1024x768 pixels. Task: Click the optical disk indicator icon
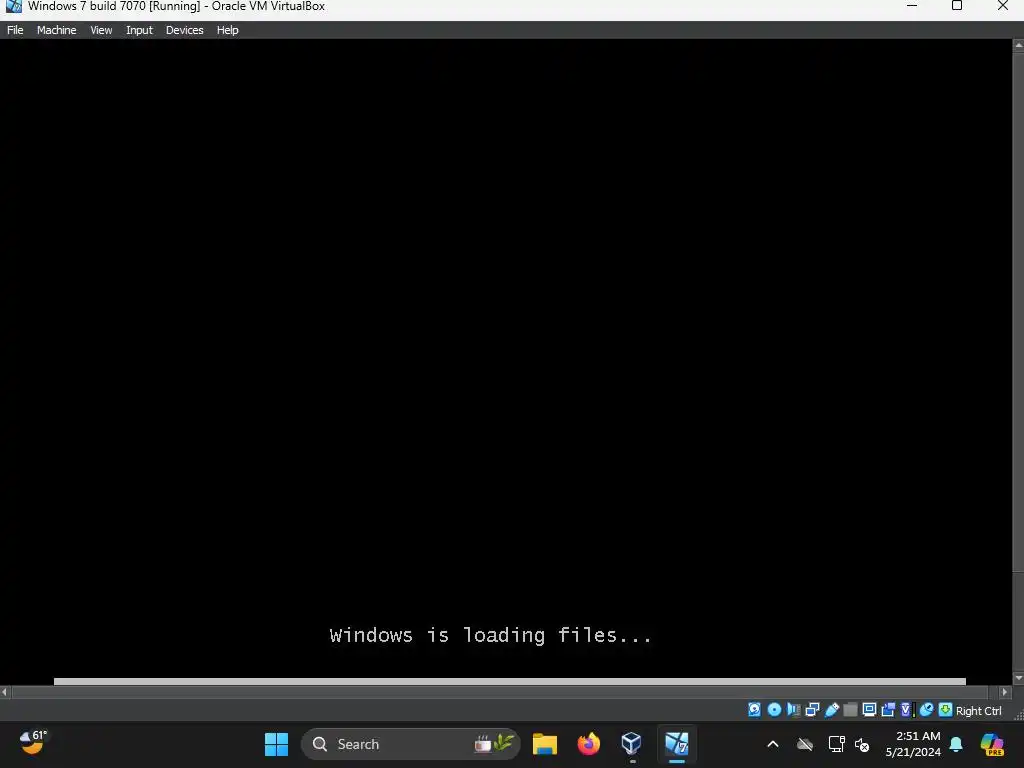(x=774, y=710)
